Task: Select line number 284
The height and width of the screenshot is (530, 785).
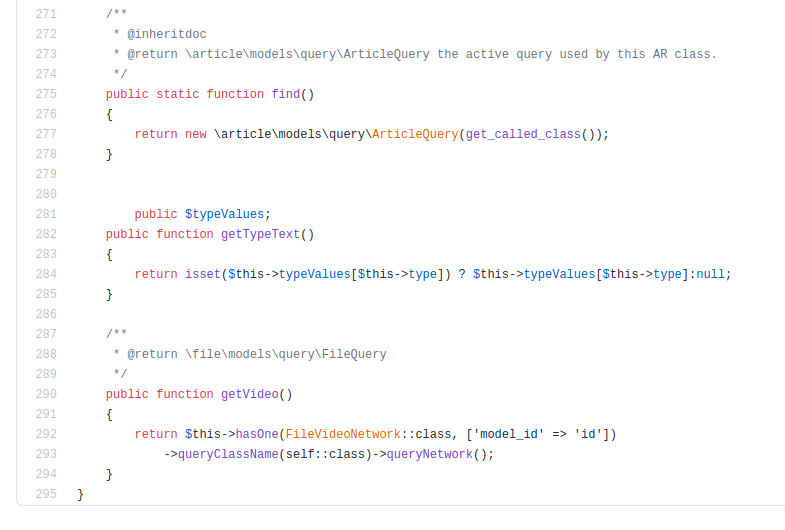Action: point(46,274)
